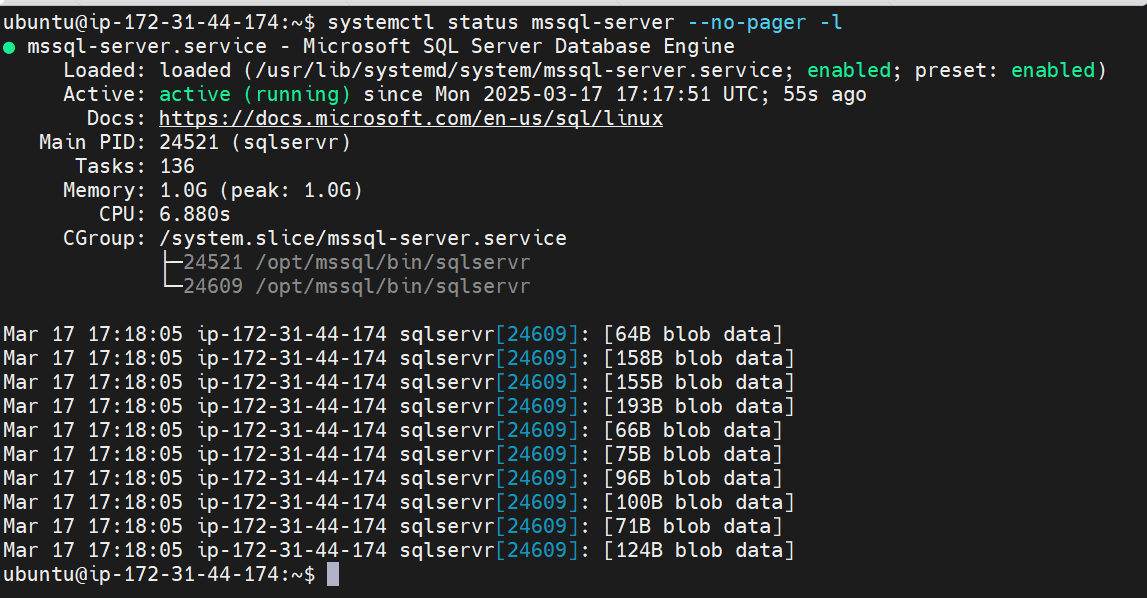Click the Tasks value 136

tap(177, 166)
